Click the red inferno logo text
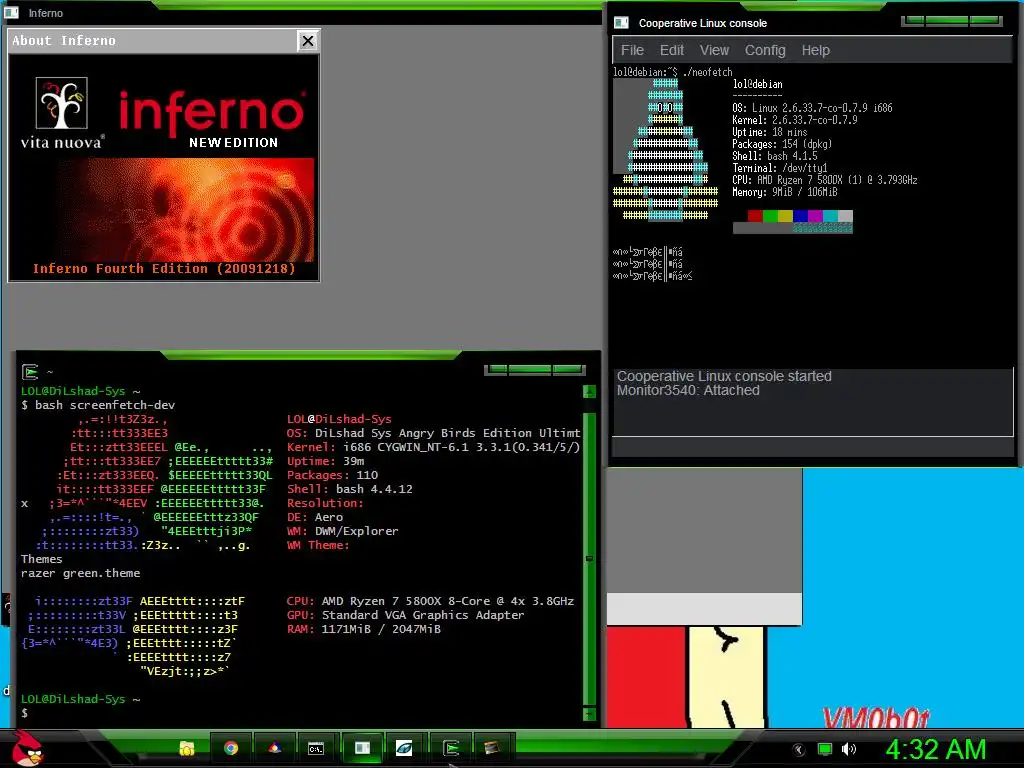Image resolution: width=1024 pixels, height=768 pixels. click(212, 112)
